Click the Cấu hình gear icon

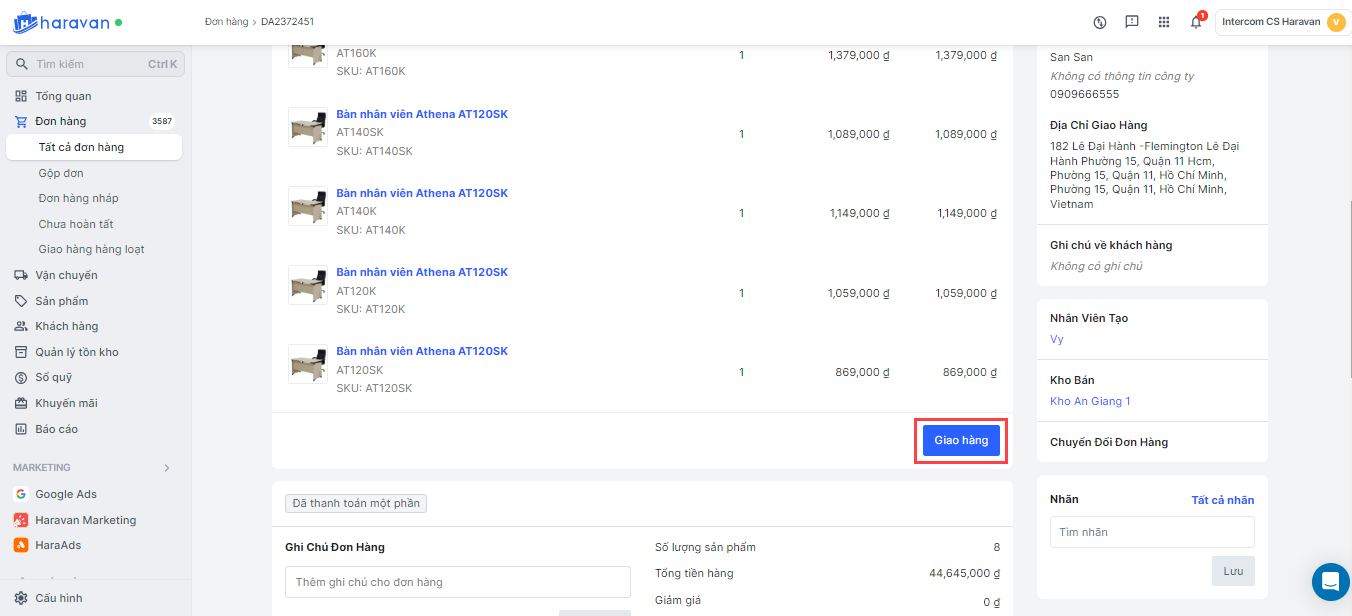tap(21, 598)
